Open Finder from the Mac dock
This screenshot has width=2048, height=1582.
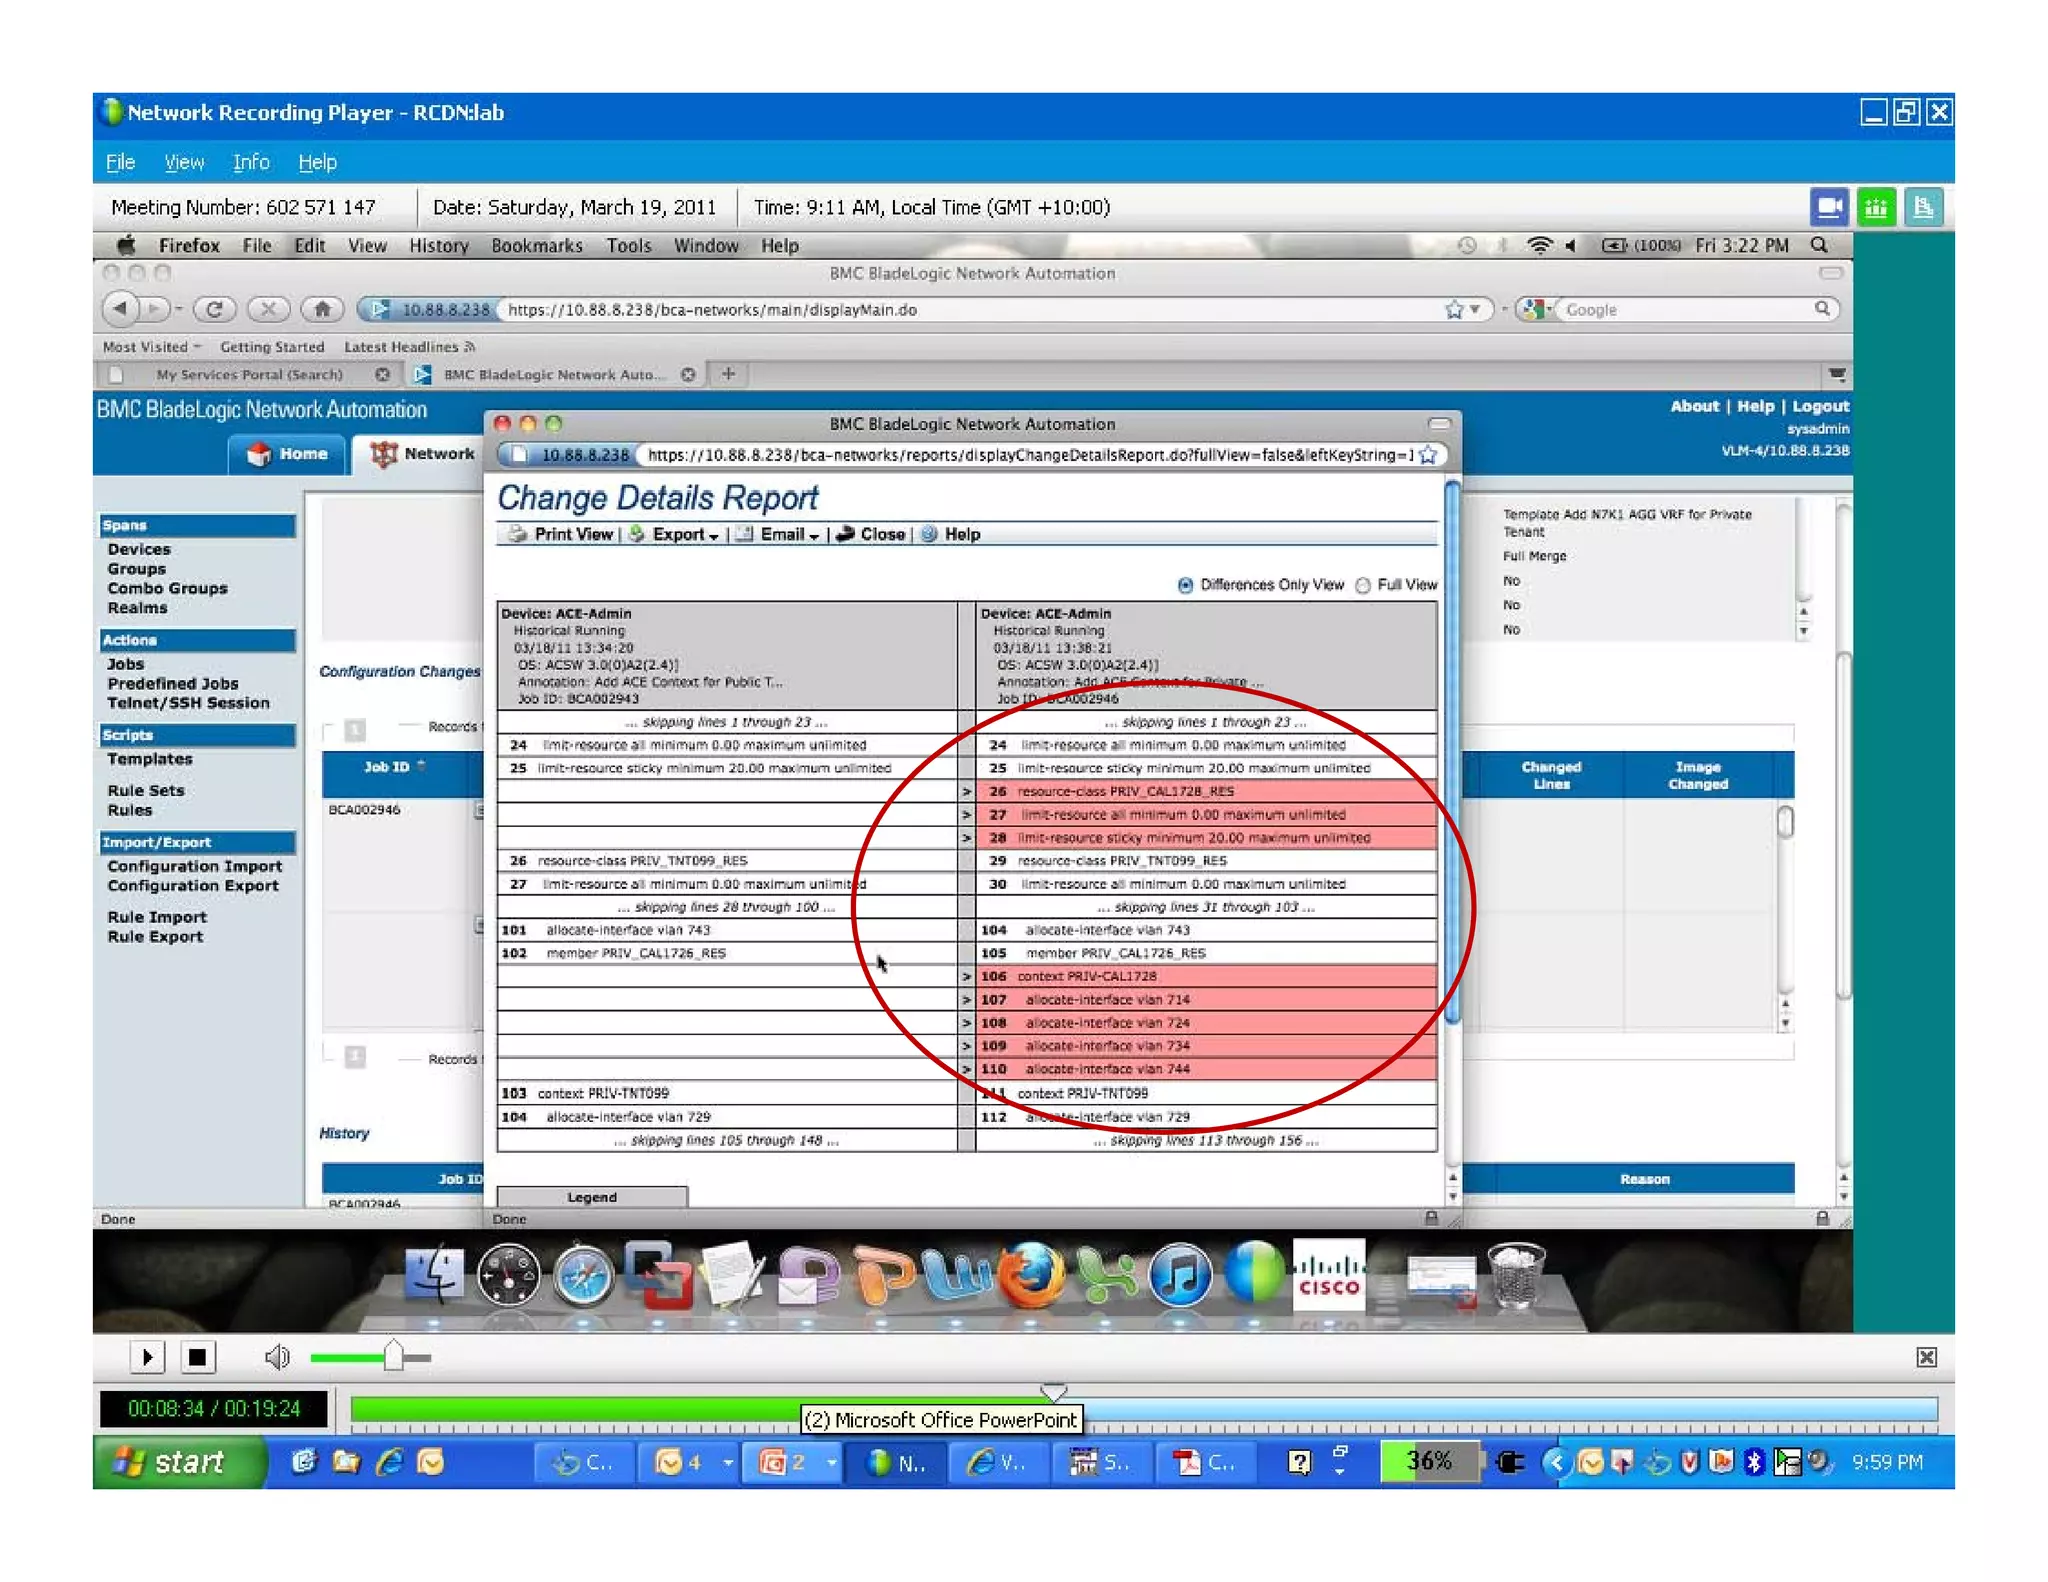[434, 1276]
